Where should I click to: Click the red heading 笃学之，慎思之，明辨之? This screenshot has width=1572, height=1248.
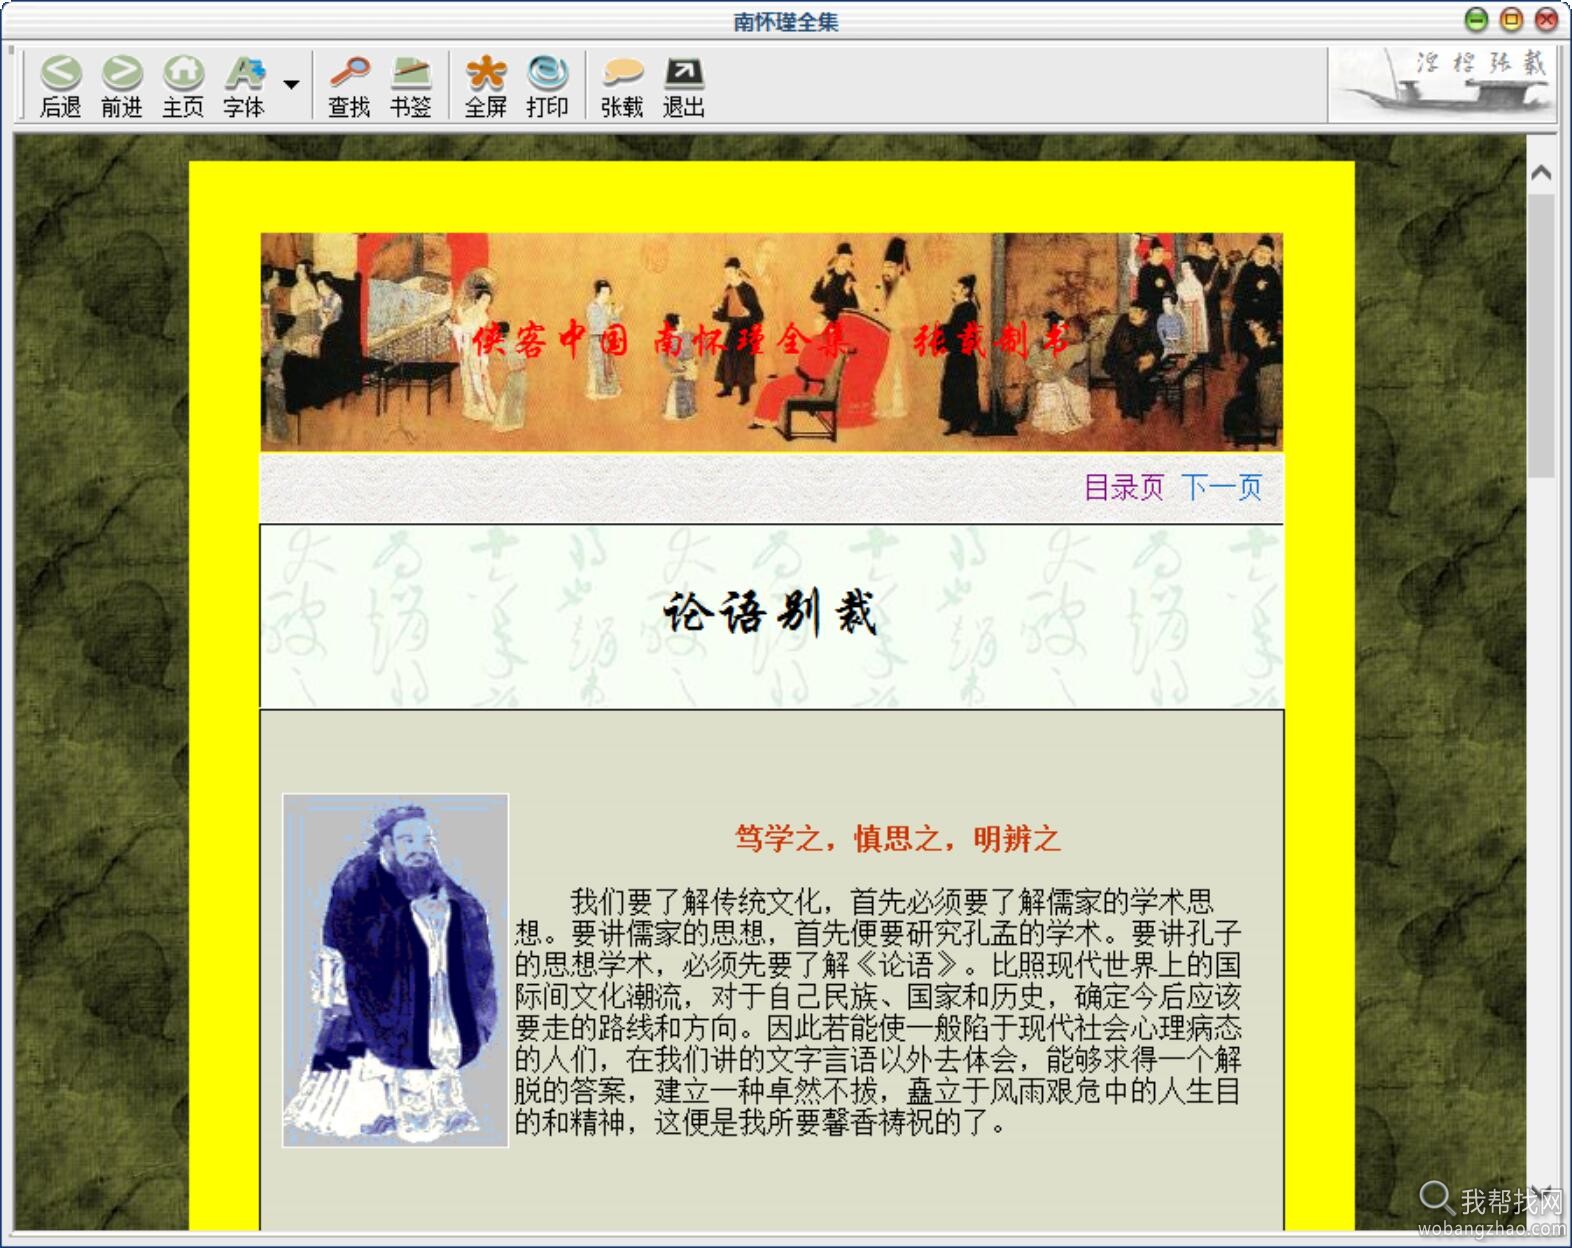897,838
